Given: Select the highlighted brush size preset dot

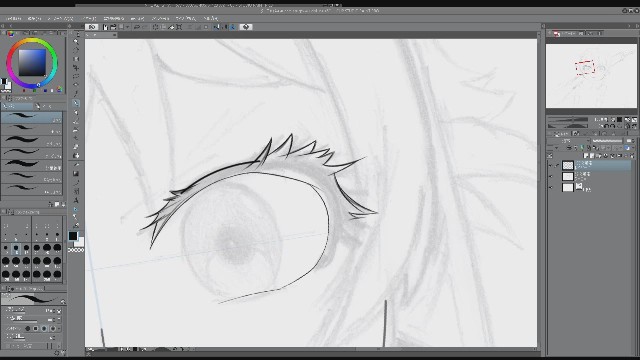Looking at the screenshot, I should [x=16, y=249].
